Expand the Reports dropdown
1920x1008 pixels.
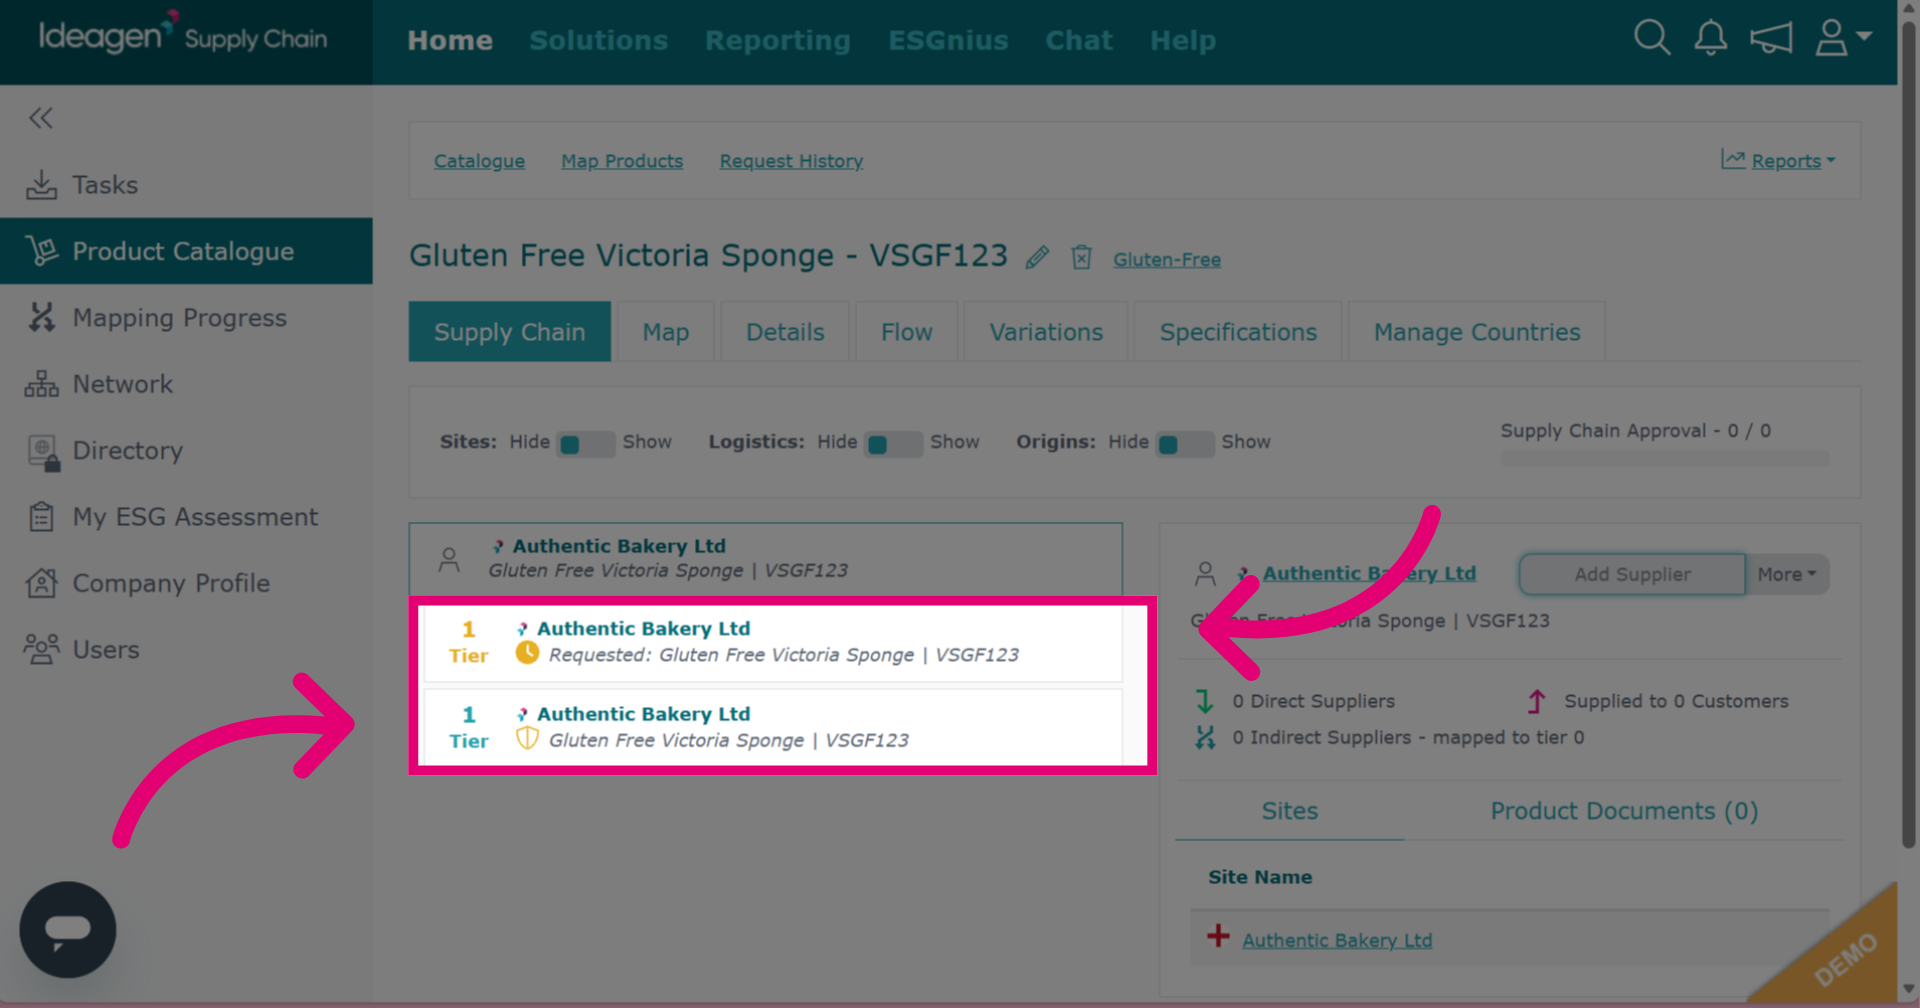coord(1778,160)
